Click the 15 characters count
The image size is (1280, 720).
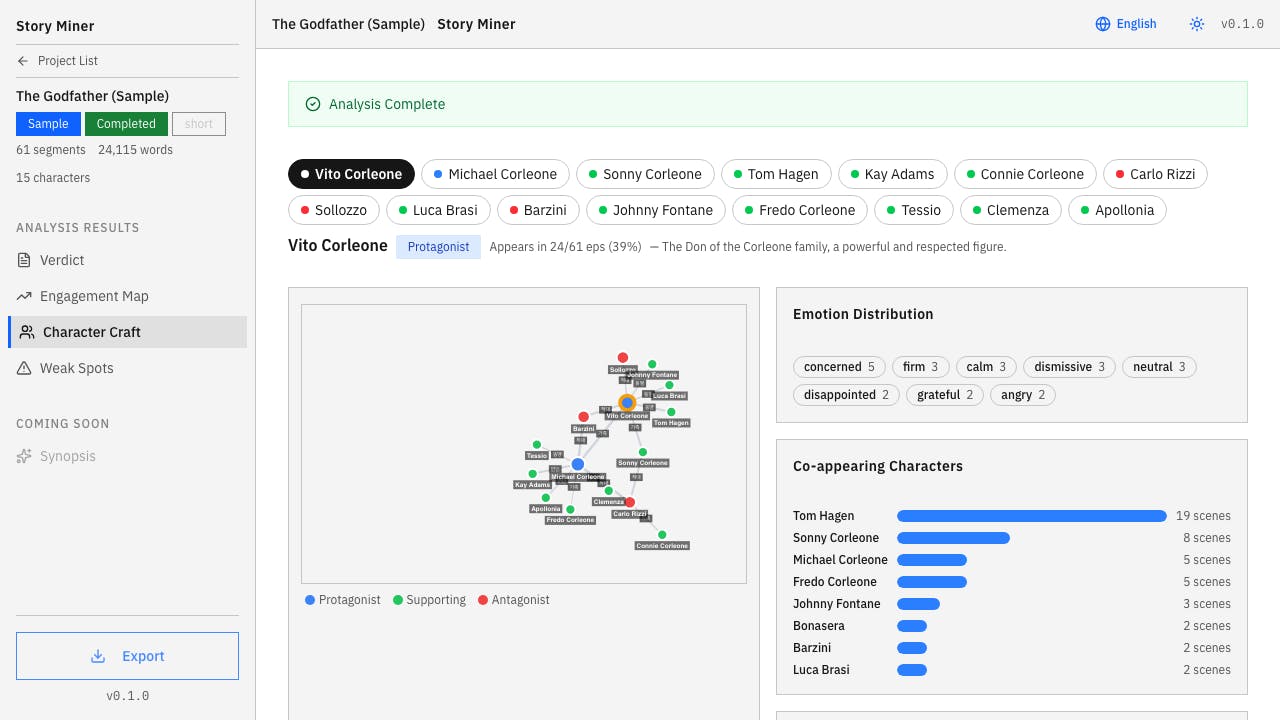pos(53,178)
